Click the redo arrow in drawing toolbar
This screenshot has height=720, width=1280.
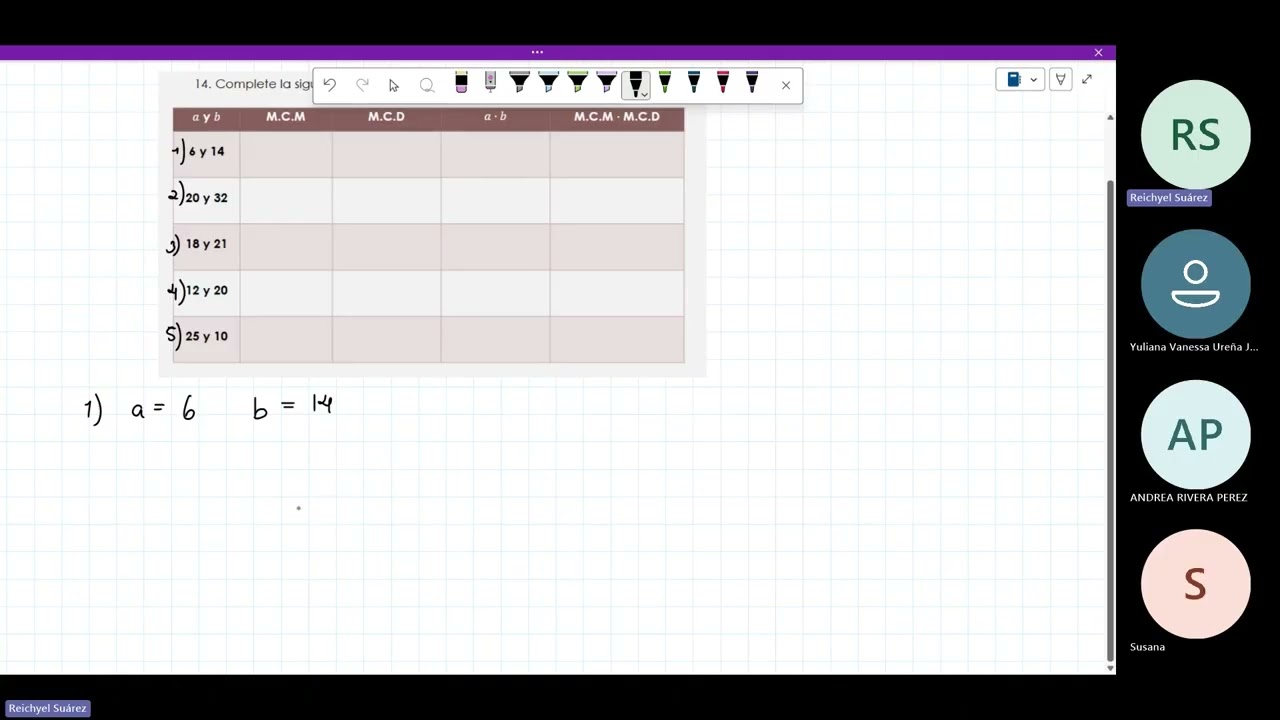point(362,85)
